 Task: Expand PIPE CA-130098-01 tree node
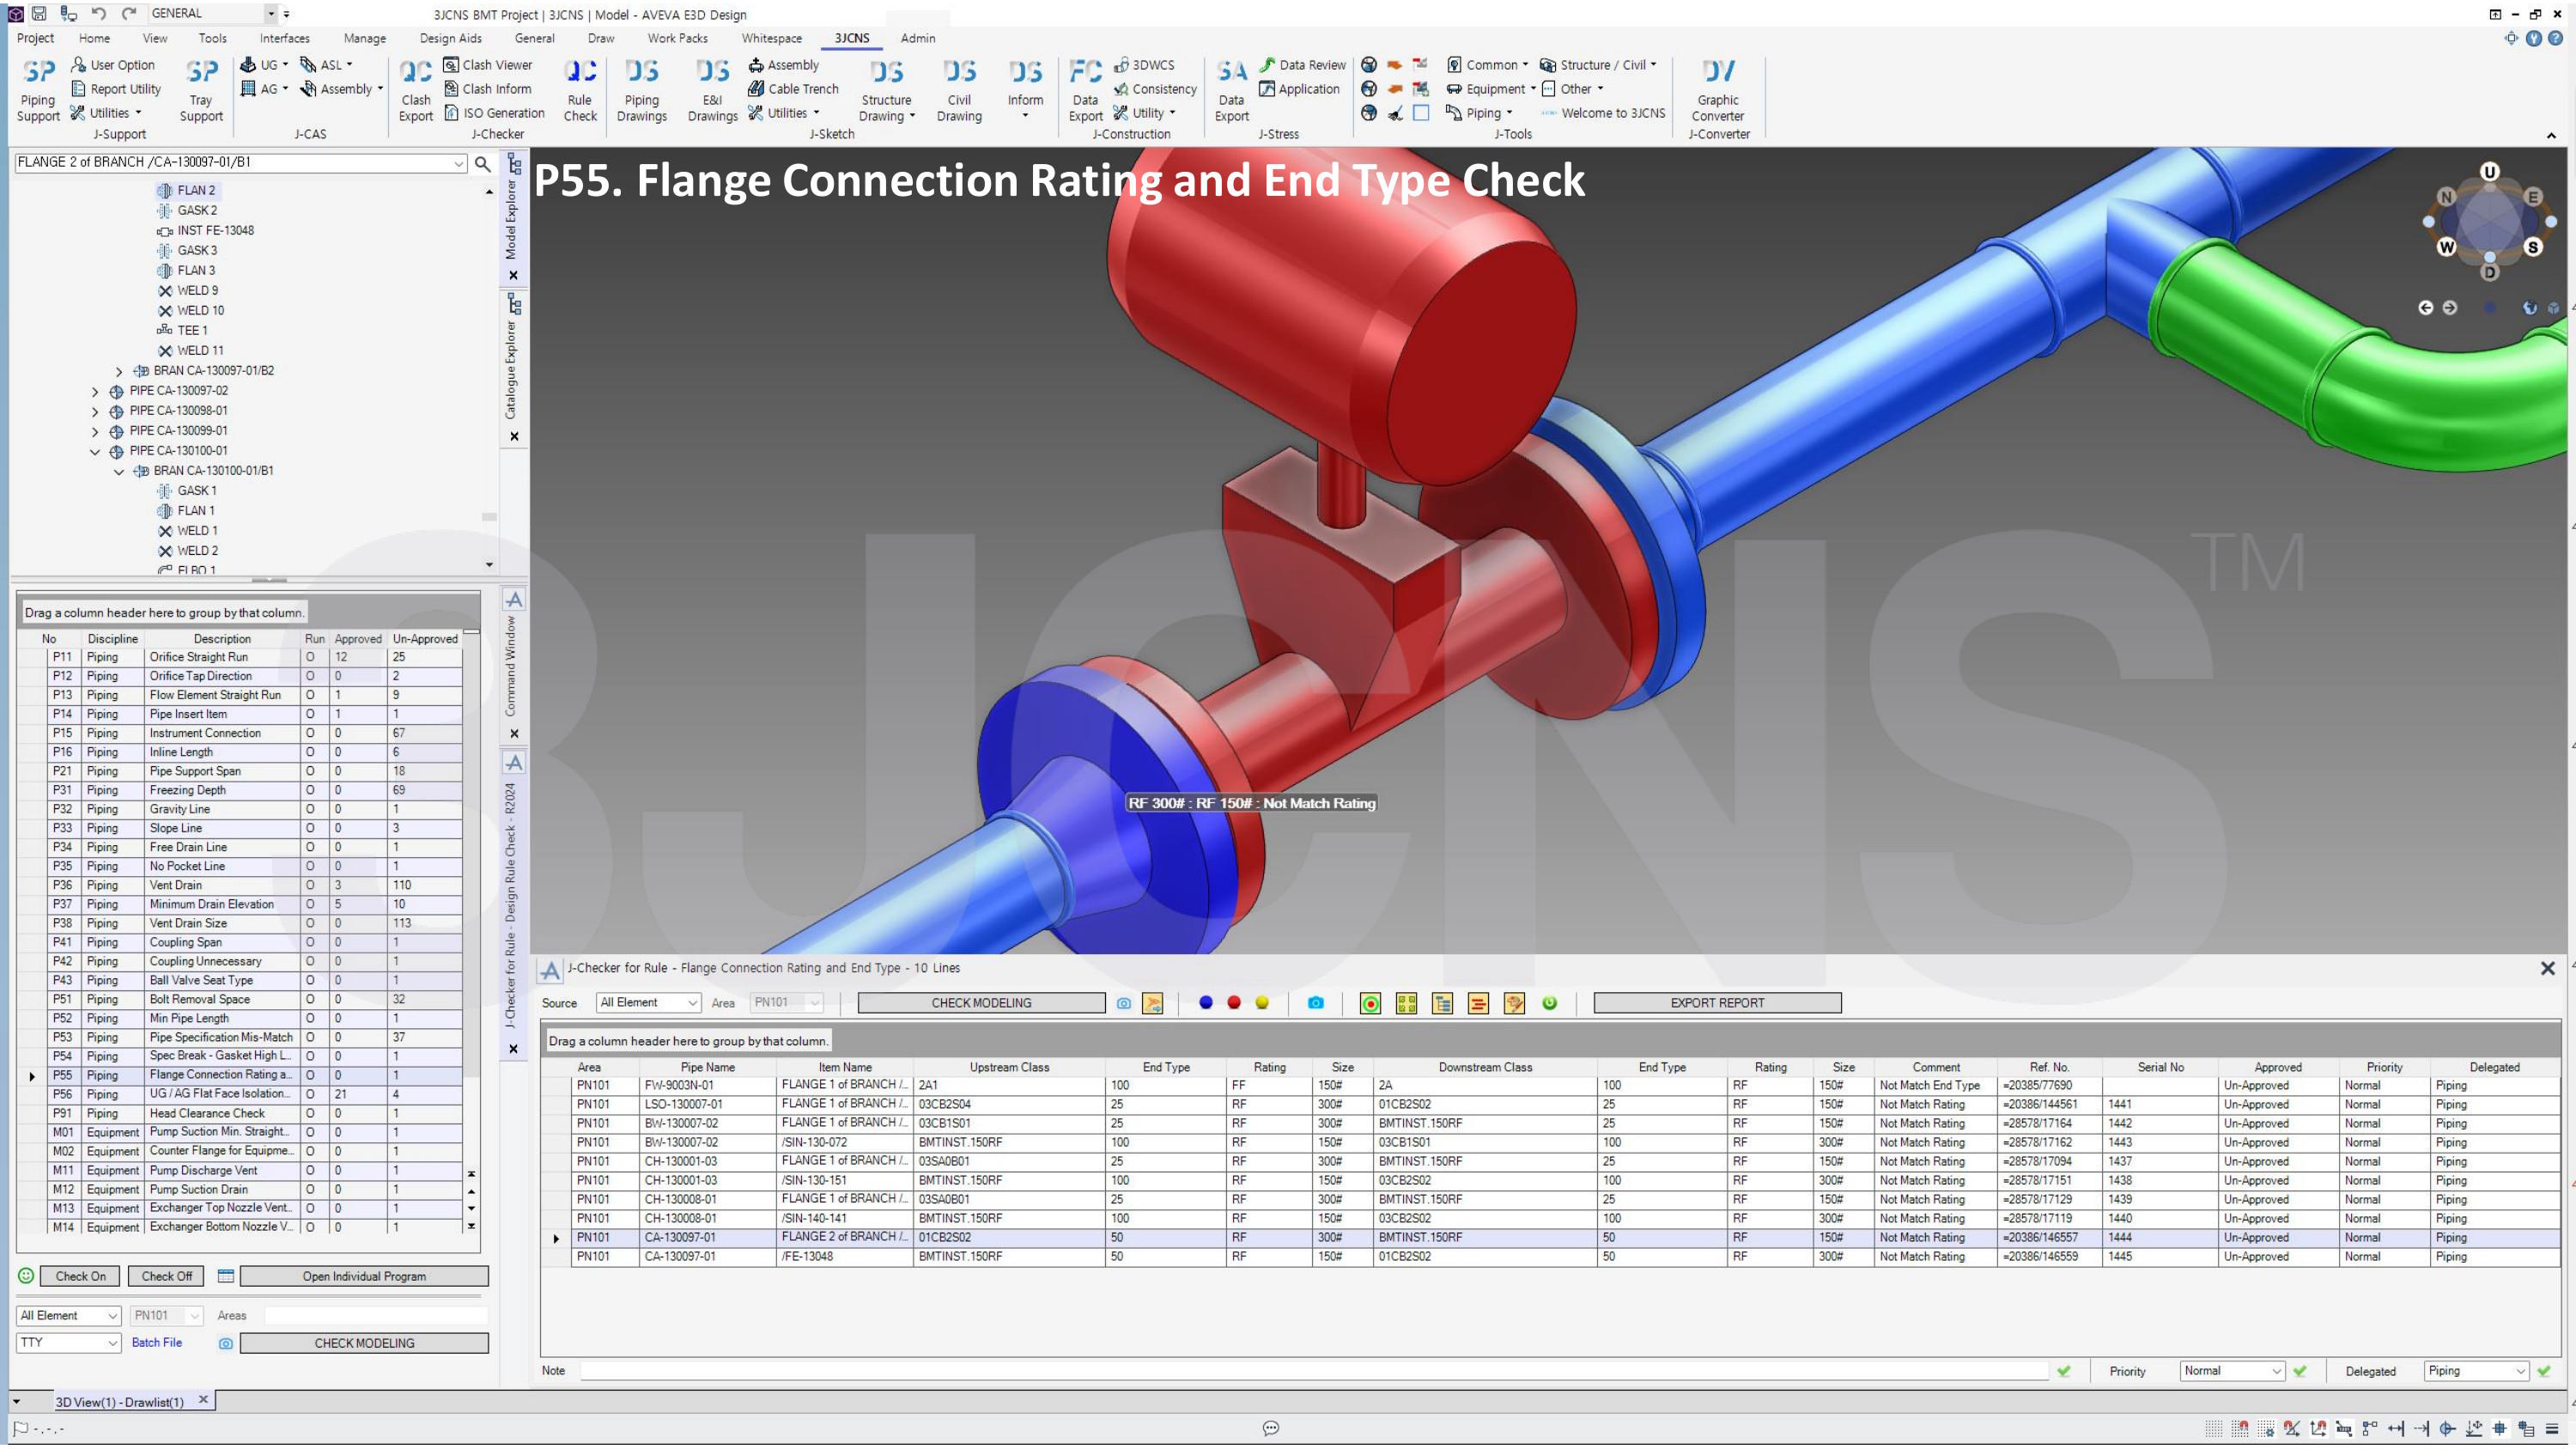click(x=95, y=412)
